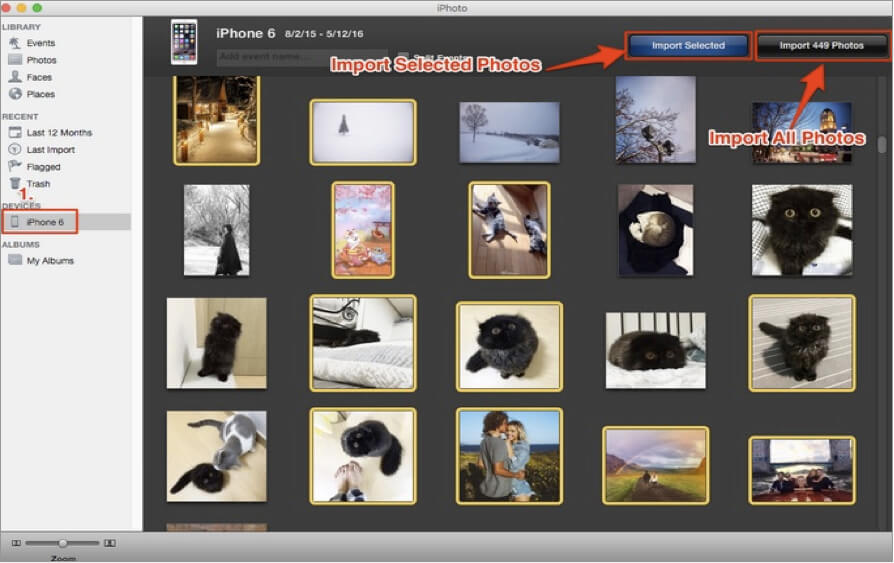Image resolution: width=894 pixels, height=563 pixels.
Task: Open Photos in the Library sidebar
Action: [41, 60]
